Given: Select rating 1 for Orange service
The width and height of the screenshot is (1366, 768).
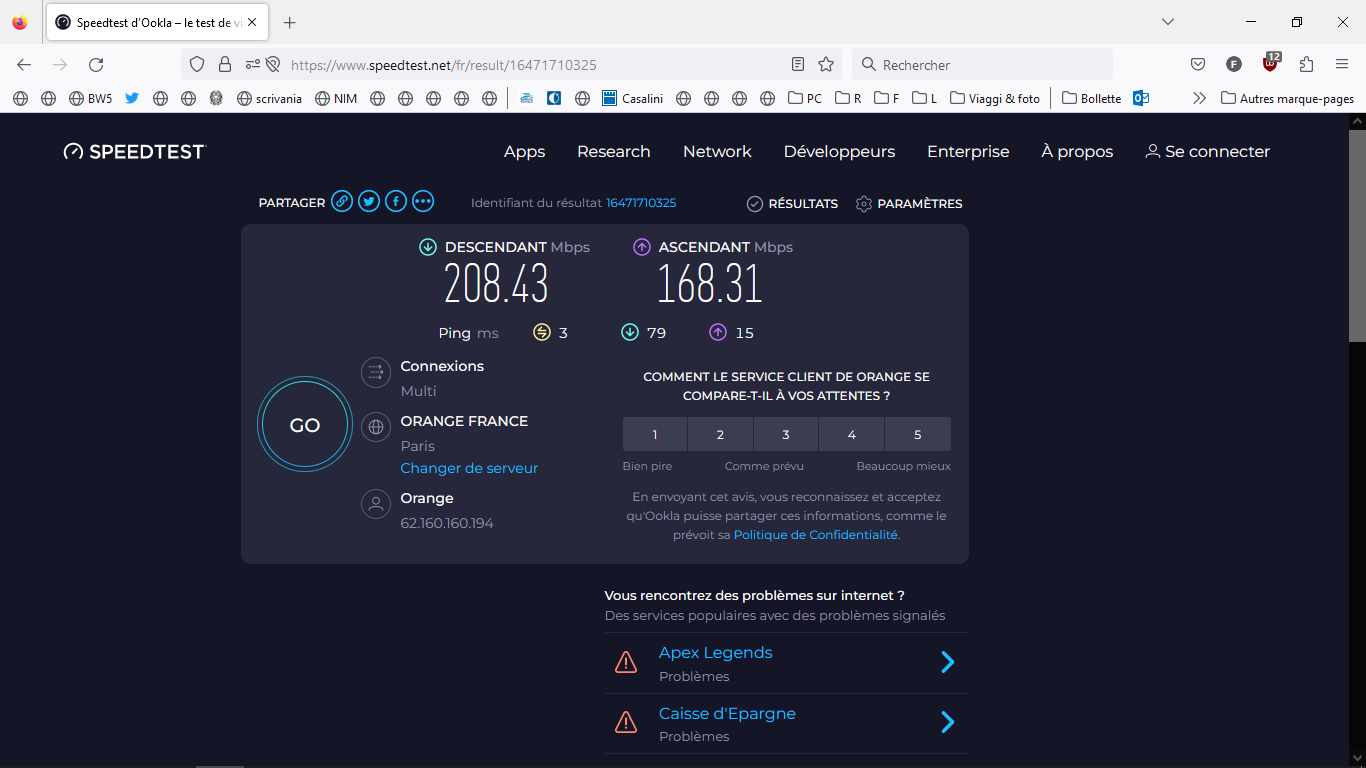Looking at the screenshot, I should [x=655, y=435].
